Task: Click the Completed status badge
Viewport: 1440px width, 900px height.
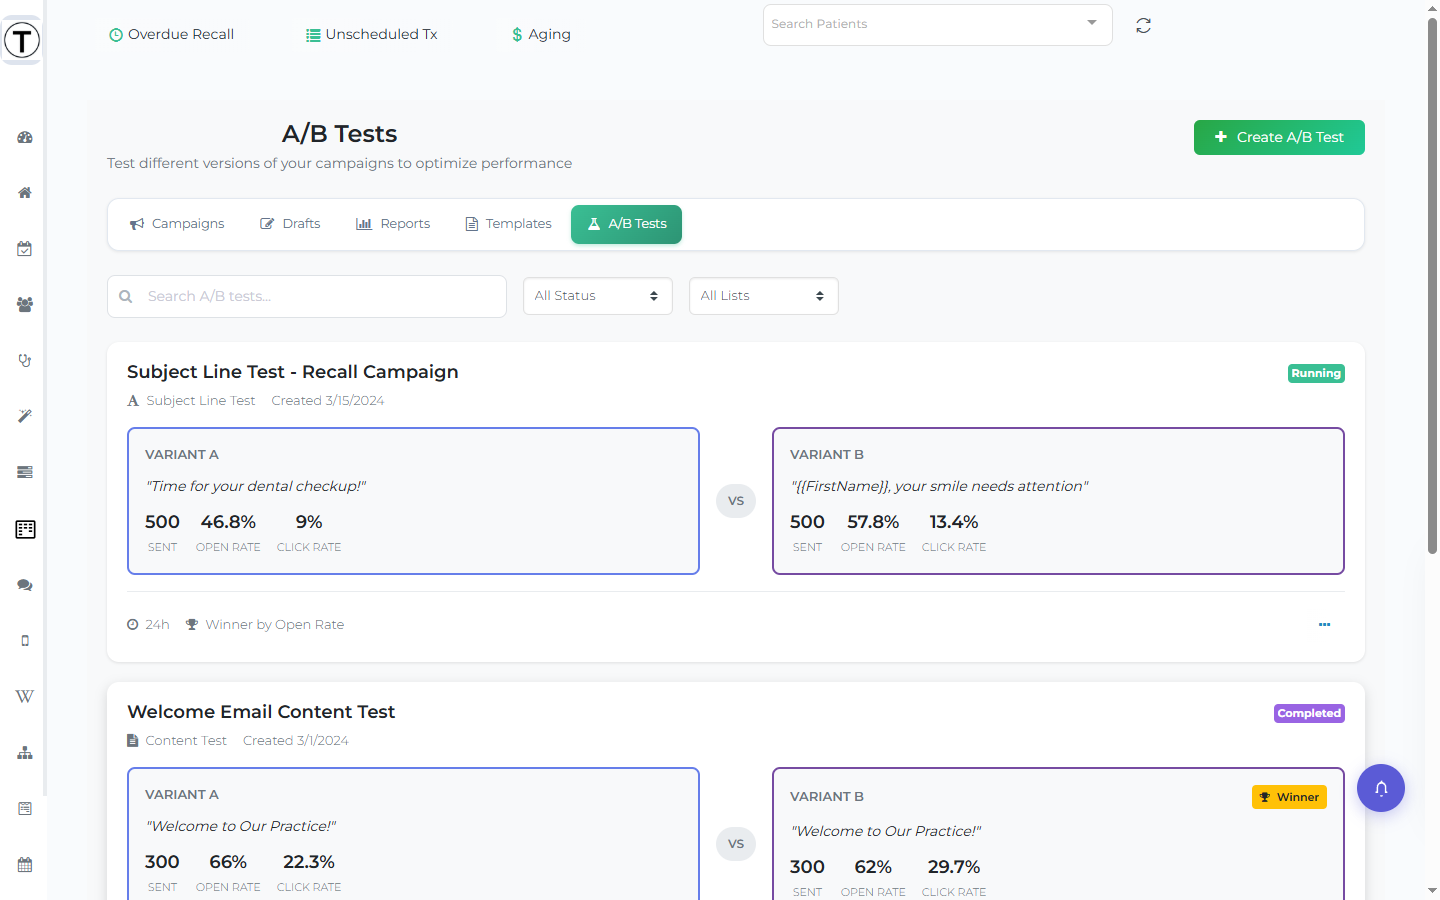Action: point(1309,714)
